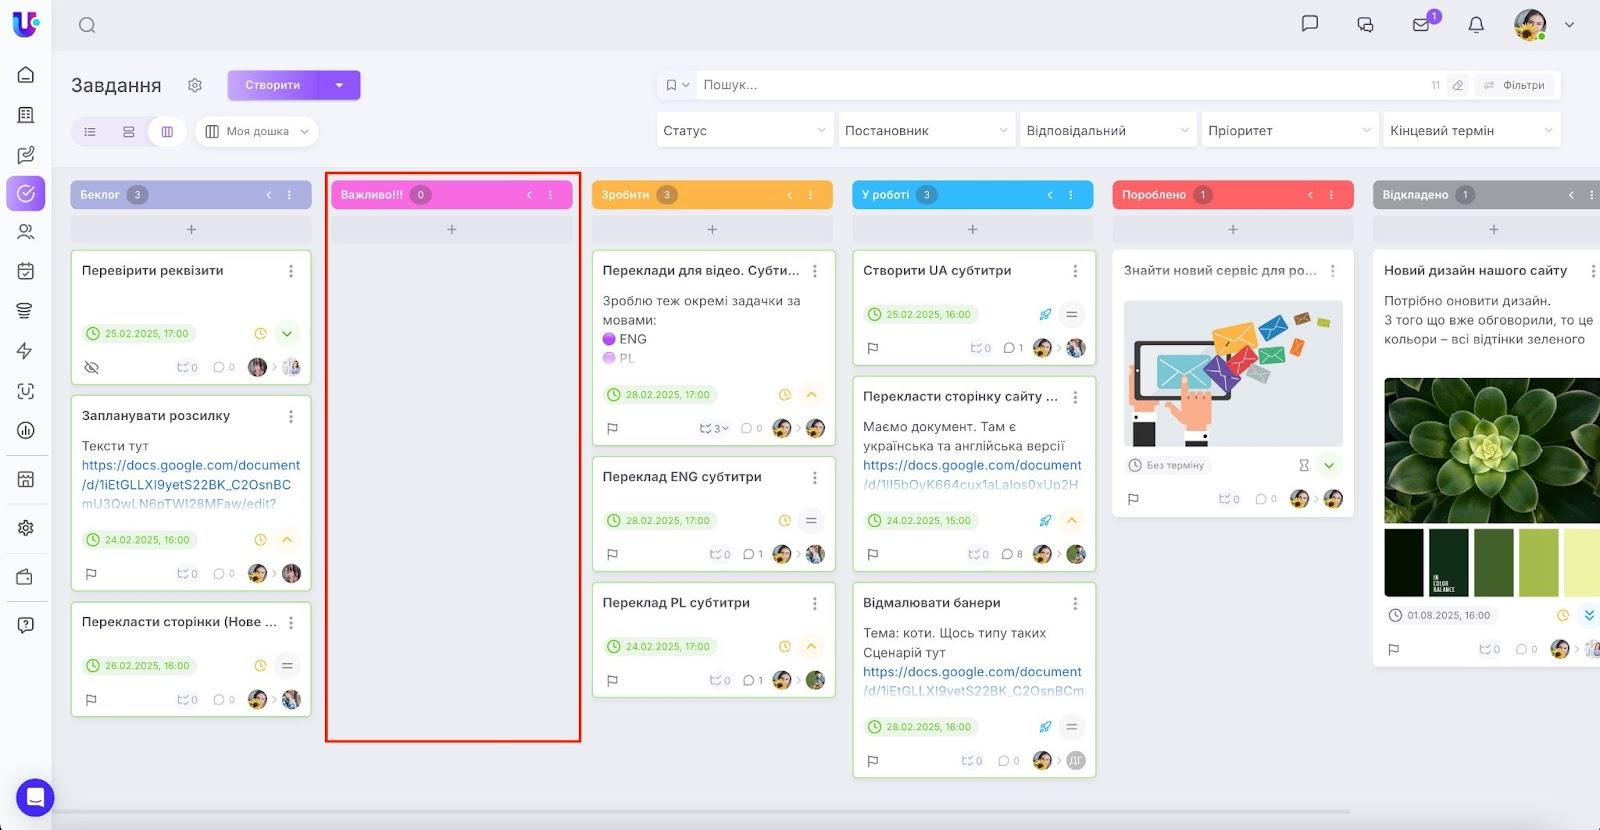Expand the Пріоритет filter dropdown

(x=1289, y=130)
